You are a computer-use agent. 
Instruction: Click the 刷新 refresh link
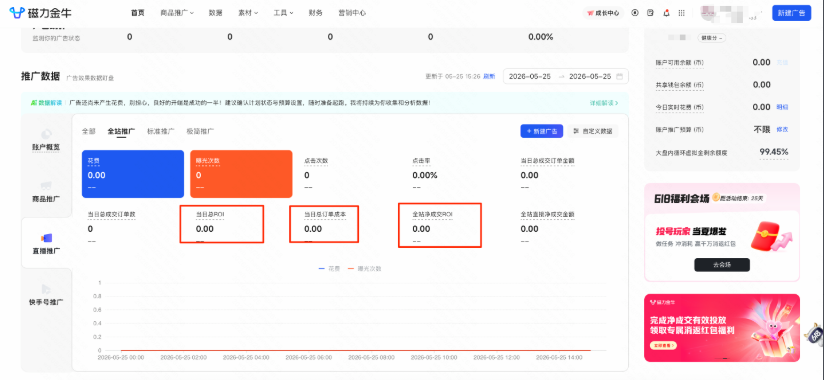point(489,76)
